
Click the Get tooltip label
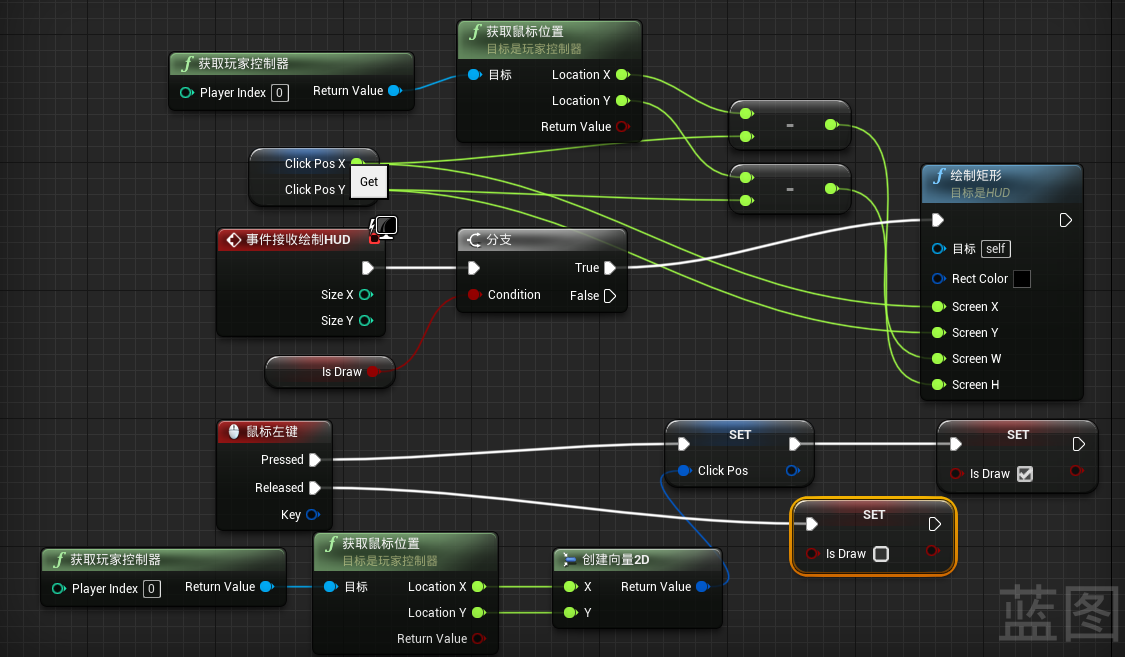click(369, 182)
